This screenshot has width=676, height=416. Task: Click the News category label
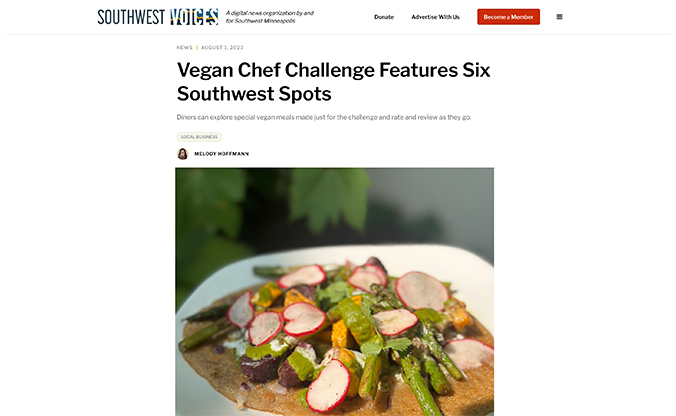pos(185,48)
